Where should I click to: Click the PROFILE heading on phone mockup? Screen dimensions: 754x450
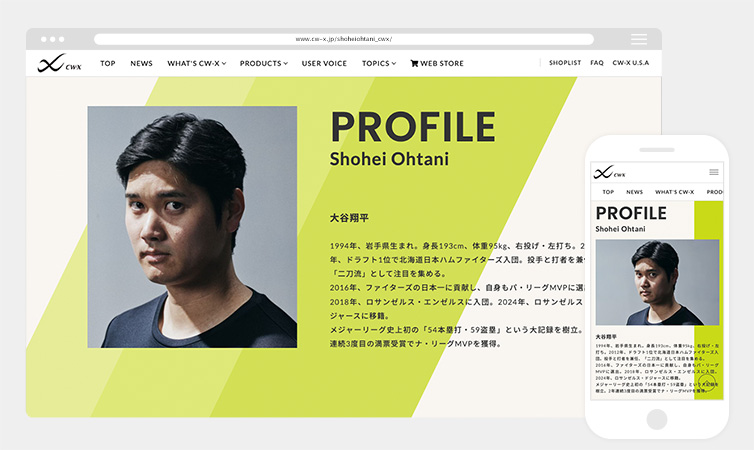click(631, 213)
